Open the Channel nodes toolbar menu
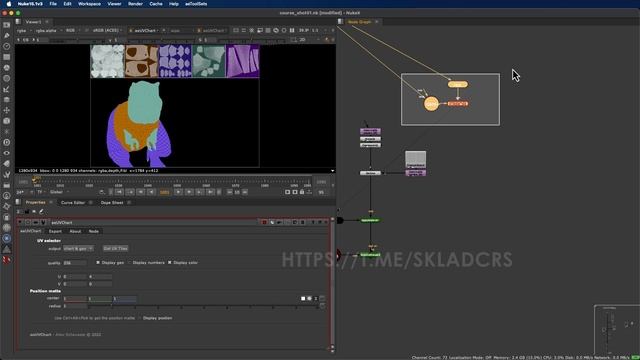 point(7,57)
